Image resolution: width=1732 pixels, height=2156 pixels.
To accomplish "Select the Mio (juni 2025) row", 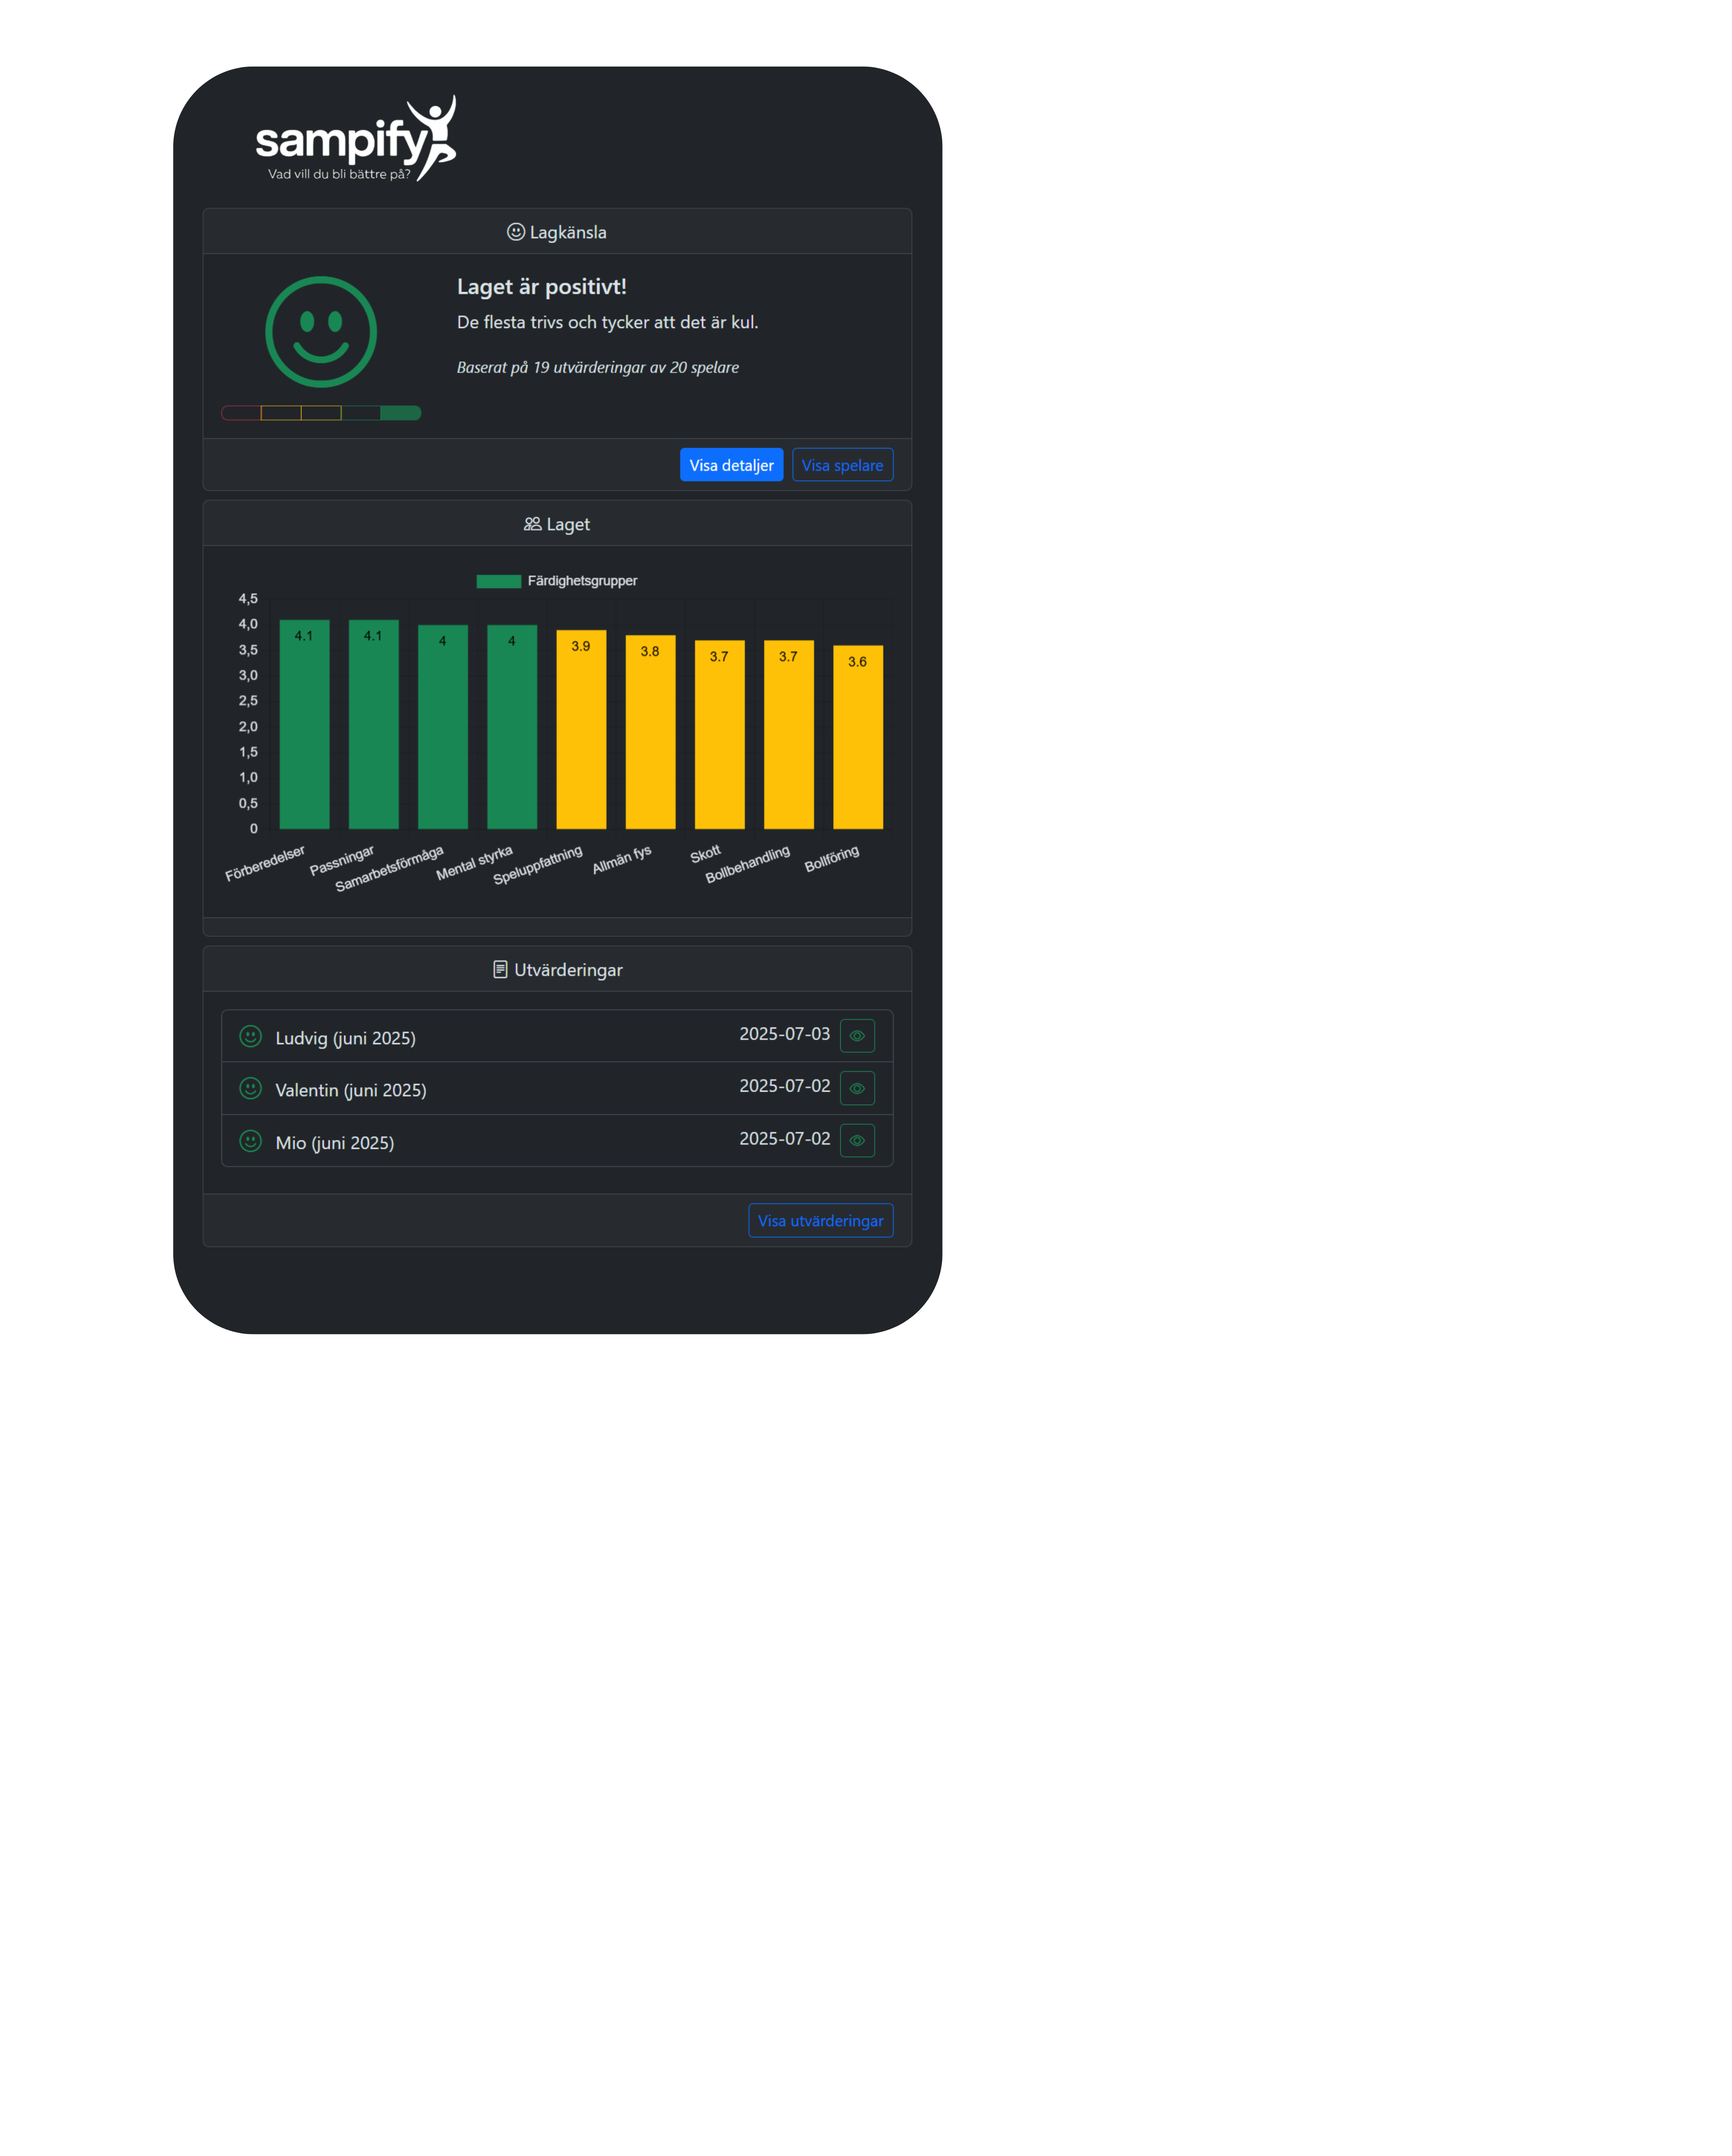I will pyautogui.click(x=557, y=1140).
